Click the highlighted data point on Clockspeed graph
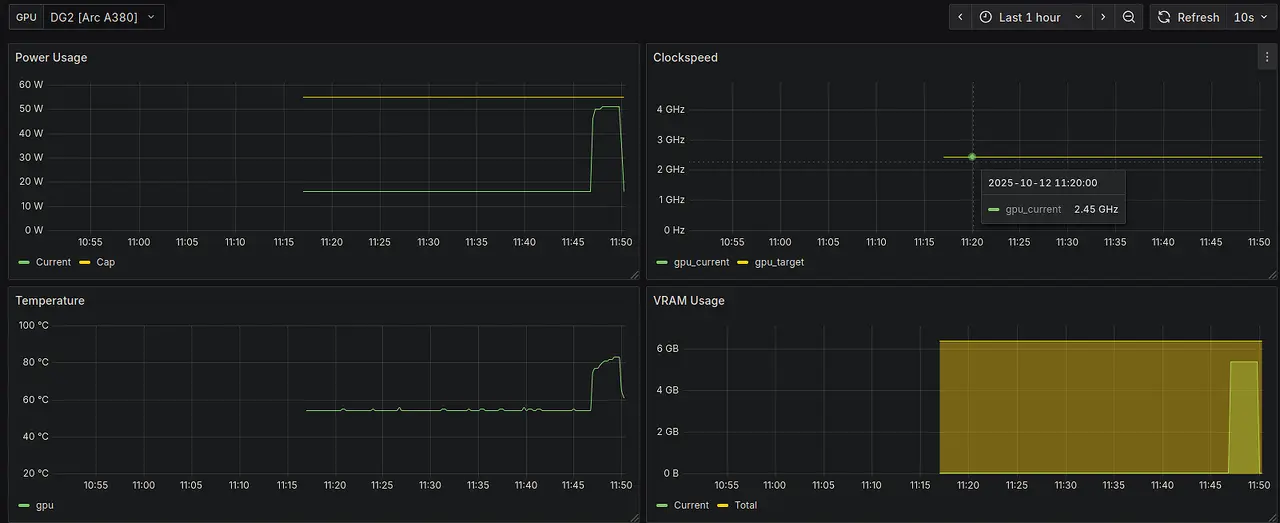The height and width of the screenshot is (523, 1280). coord(972,157)
